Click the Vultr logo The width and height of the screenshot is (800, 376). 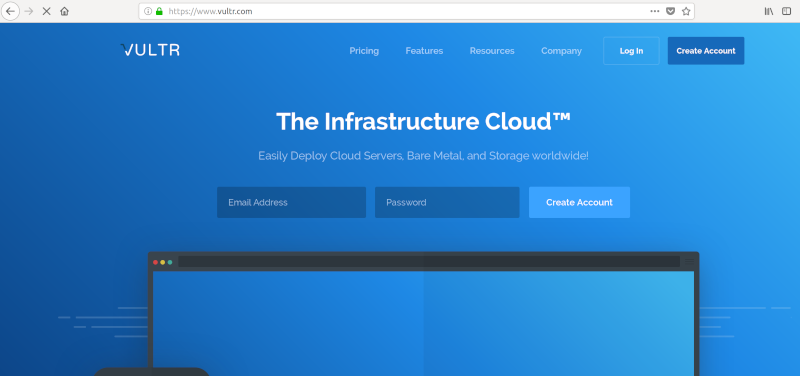[150, 50]
